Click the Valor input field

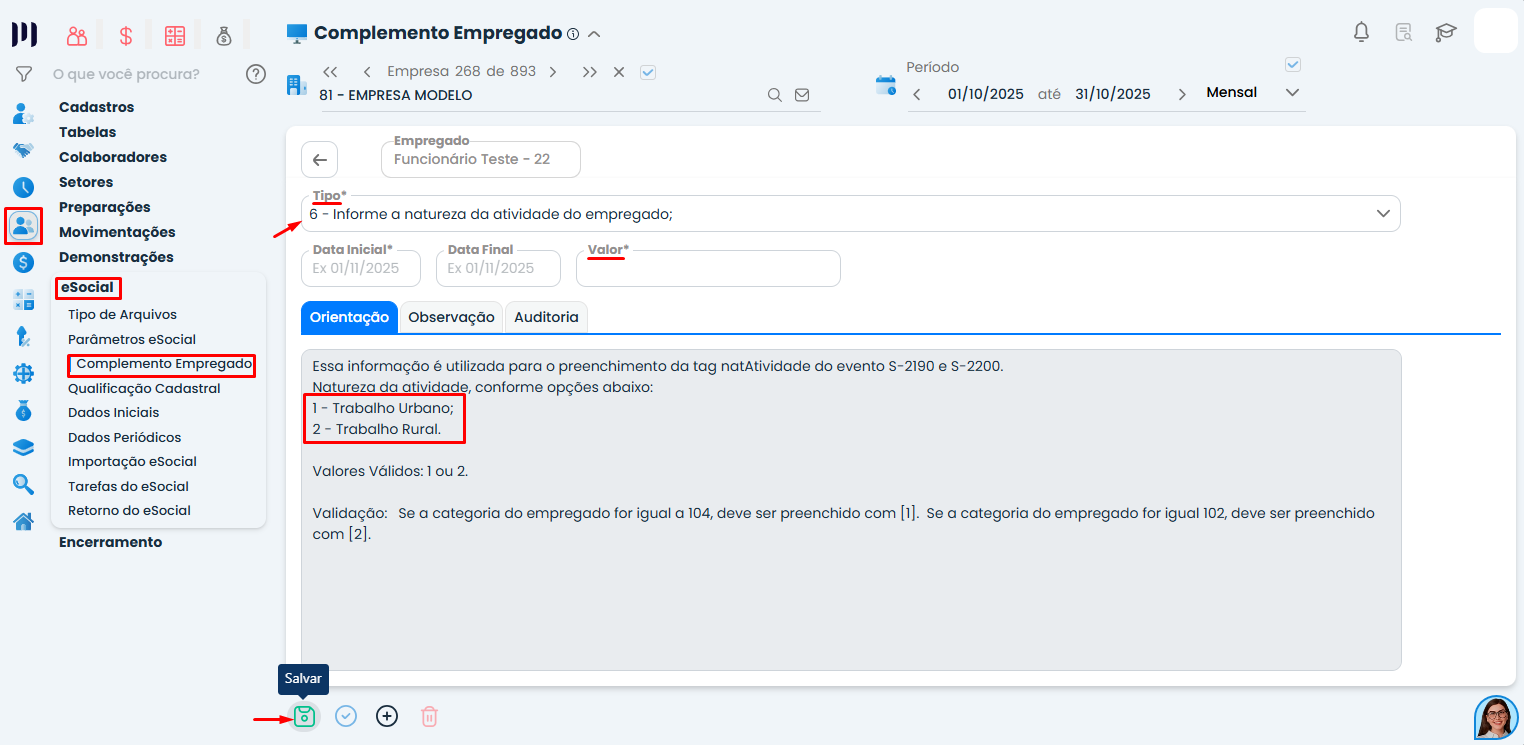(x=708, y=268)
